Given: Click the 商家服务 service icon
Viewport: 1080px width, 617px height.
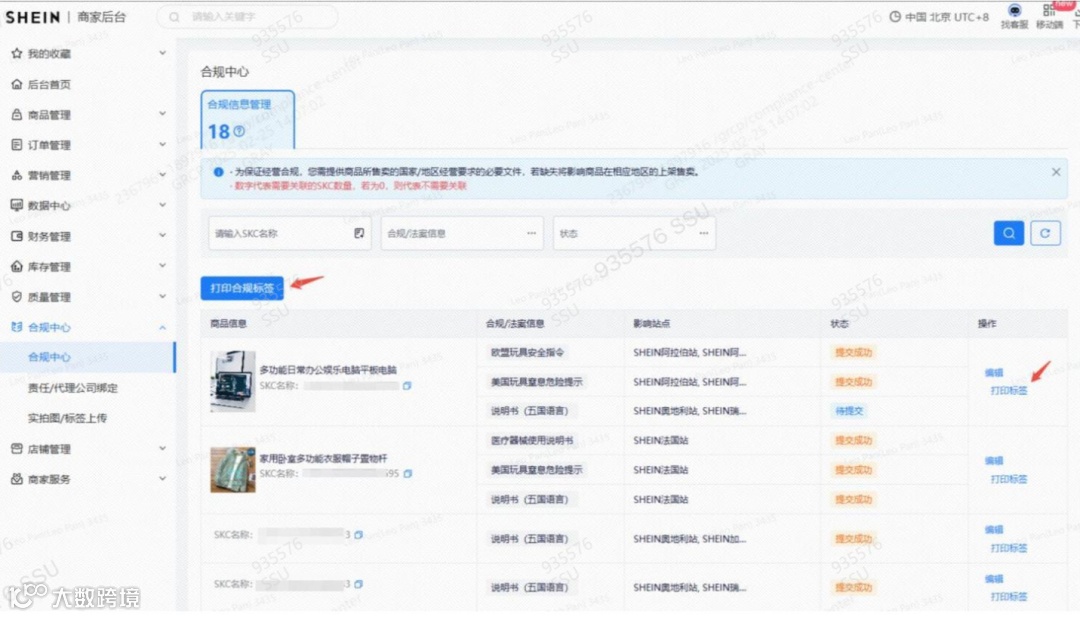Looking at the screenshot, I should coord(17,479).
